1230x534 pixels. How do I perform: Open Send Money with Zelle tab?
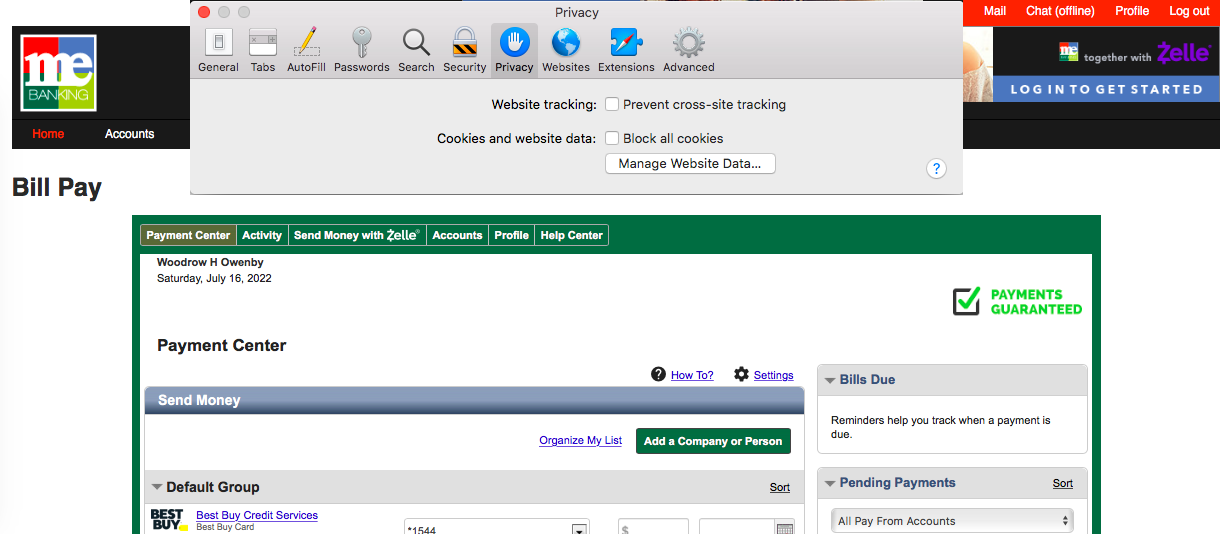point(357,235)
